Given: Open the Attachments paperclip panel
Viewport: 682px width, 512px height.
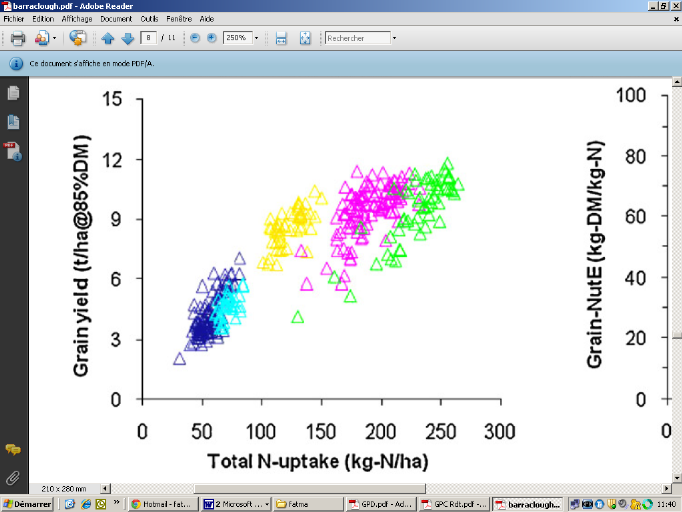Looking at the screenshot, I should pyautogui.click(x=14, y=477).
